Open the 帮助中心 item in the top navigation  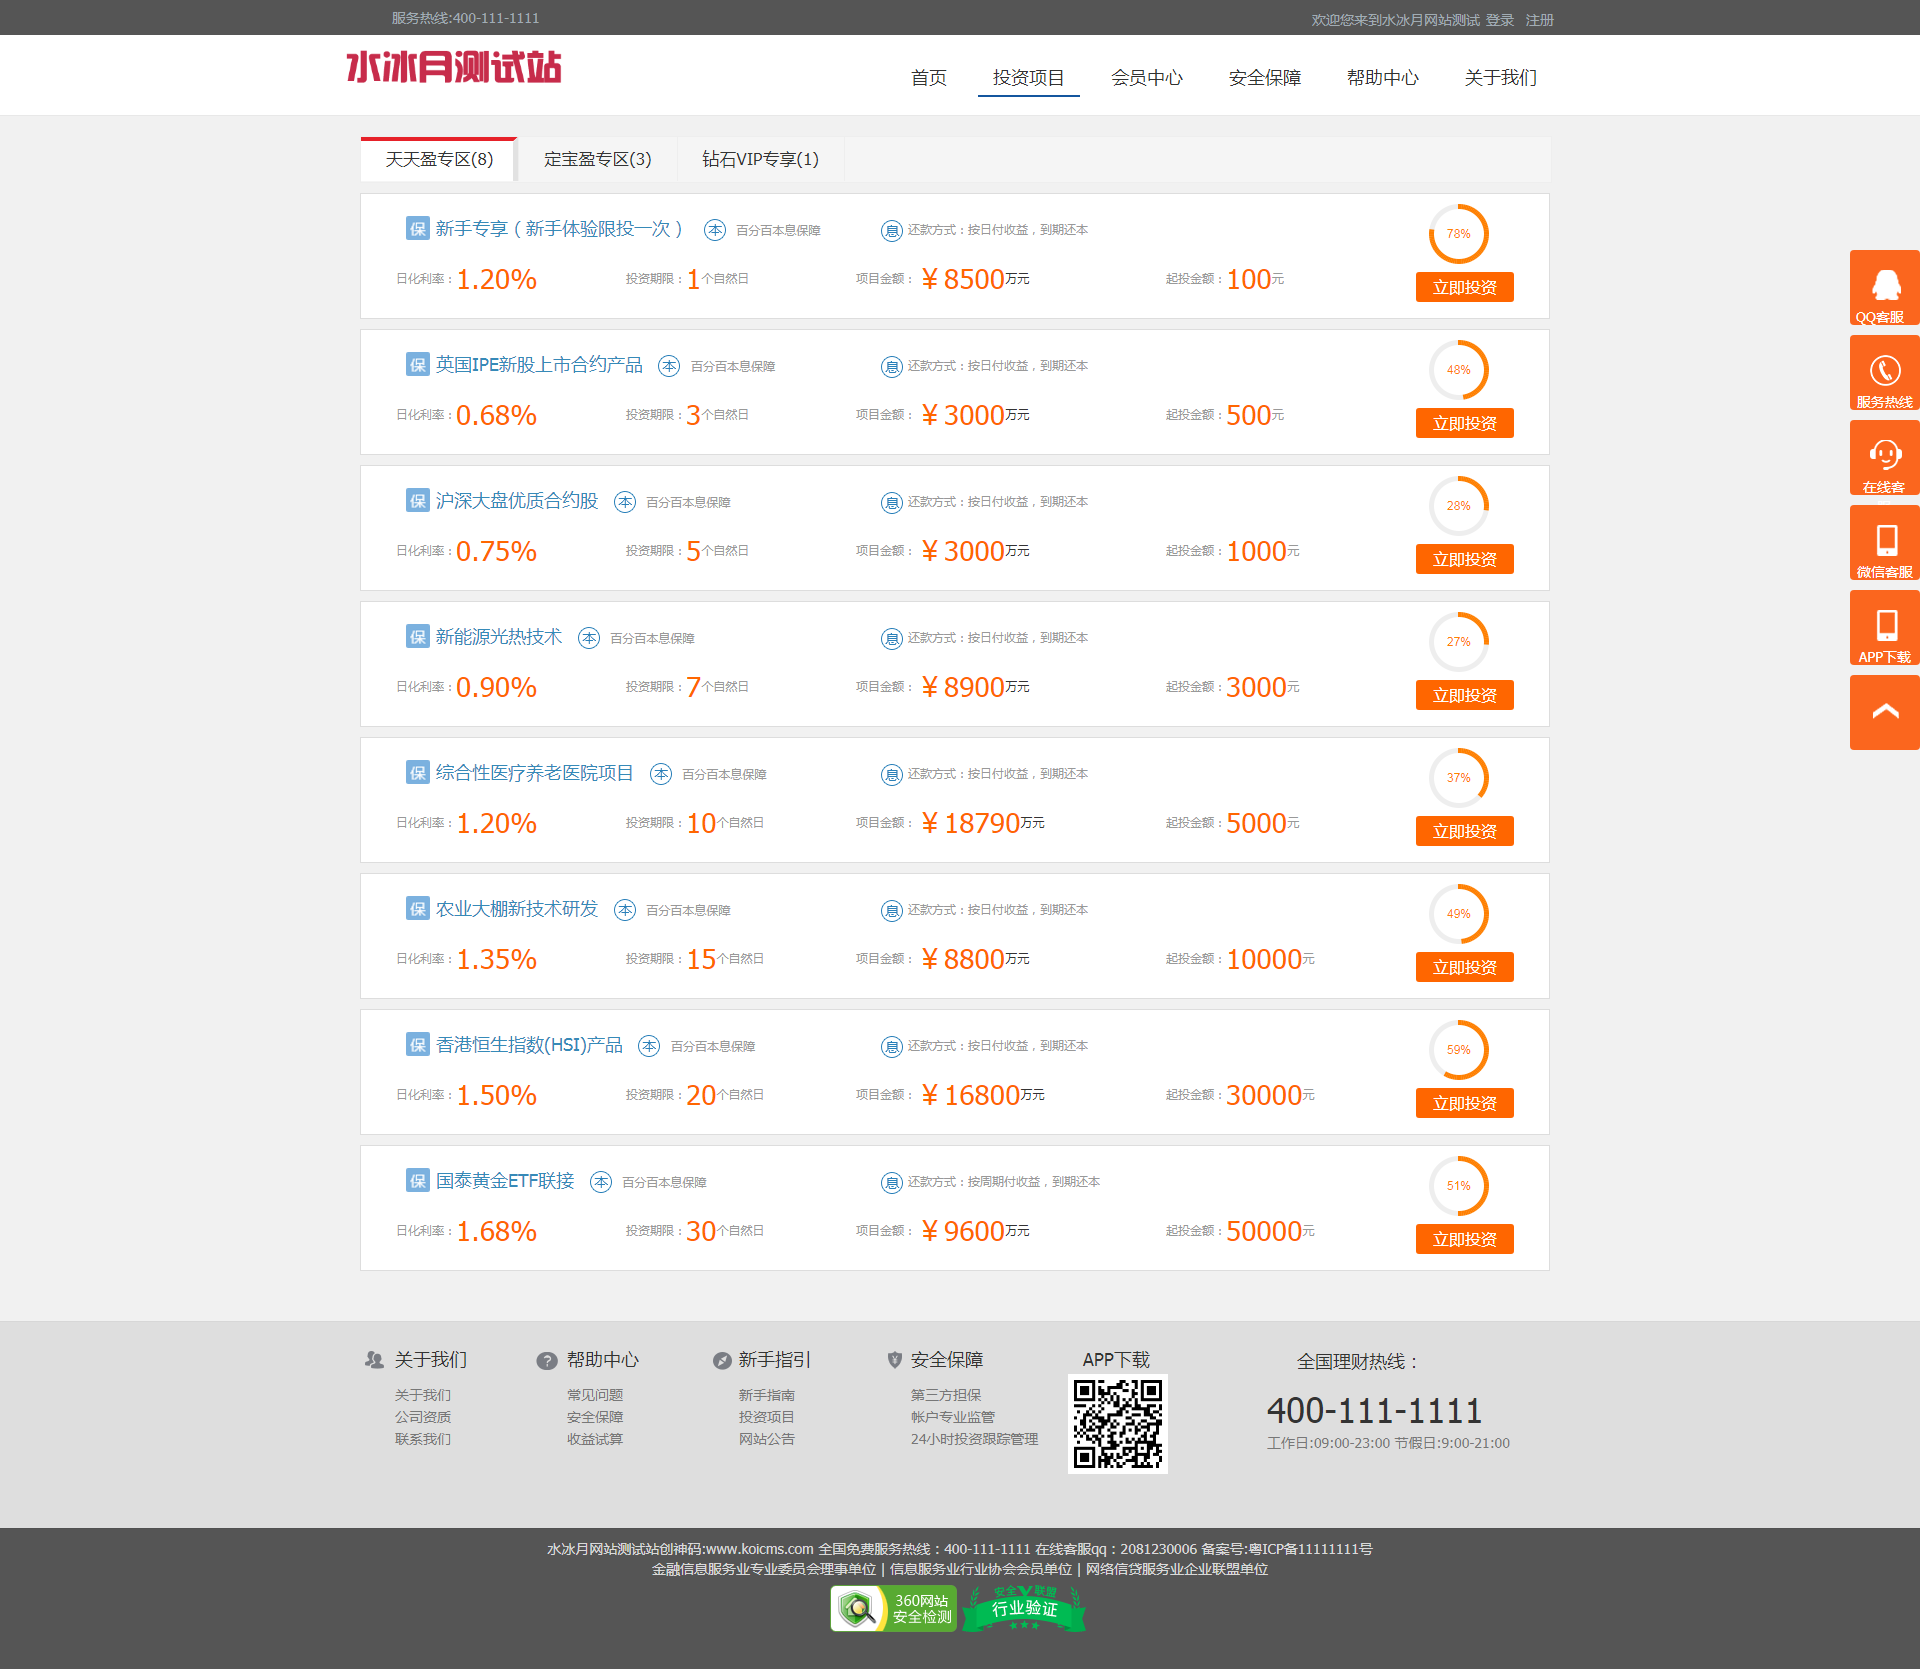pos(1383,78)
